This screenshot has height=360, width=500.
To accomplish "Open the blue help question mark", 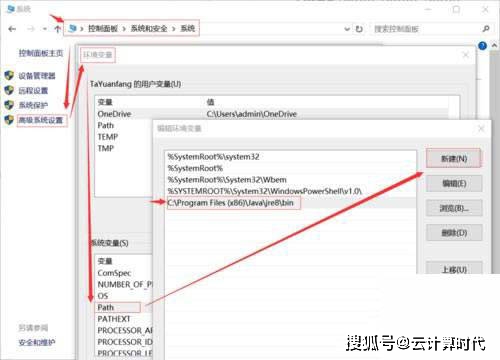I will [x=482, y=46].
